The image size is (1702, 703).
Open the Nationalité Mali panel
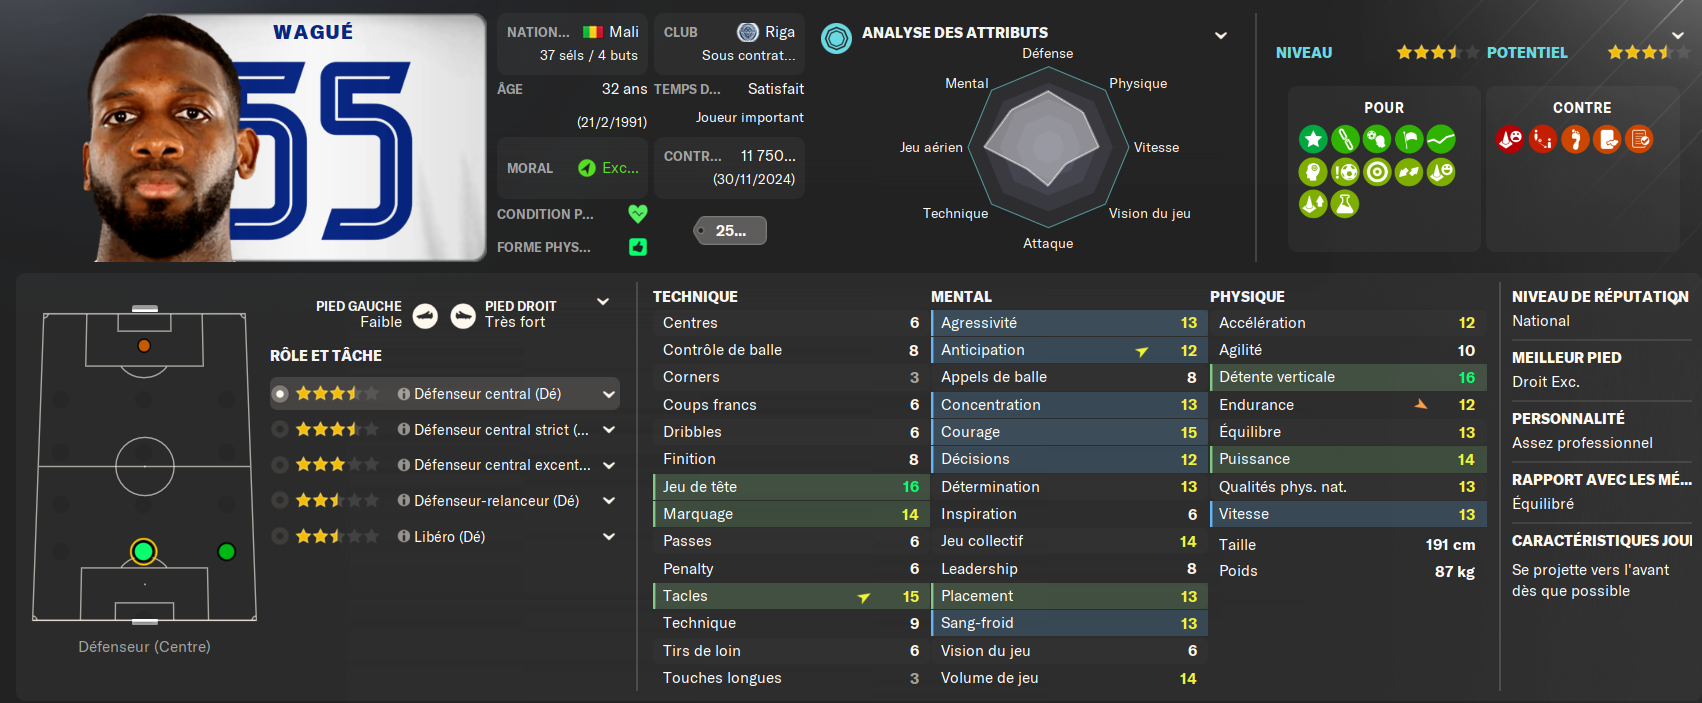coord(573,43)
